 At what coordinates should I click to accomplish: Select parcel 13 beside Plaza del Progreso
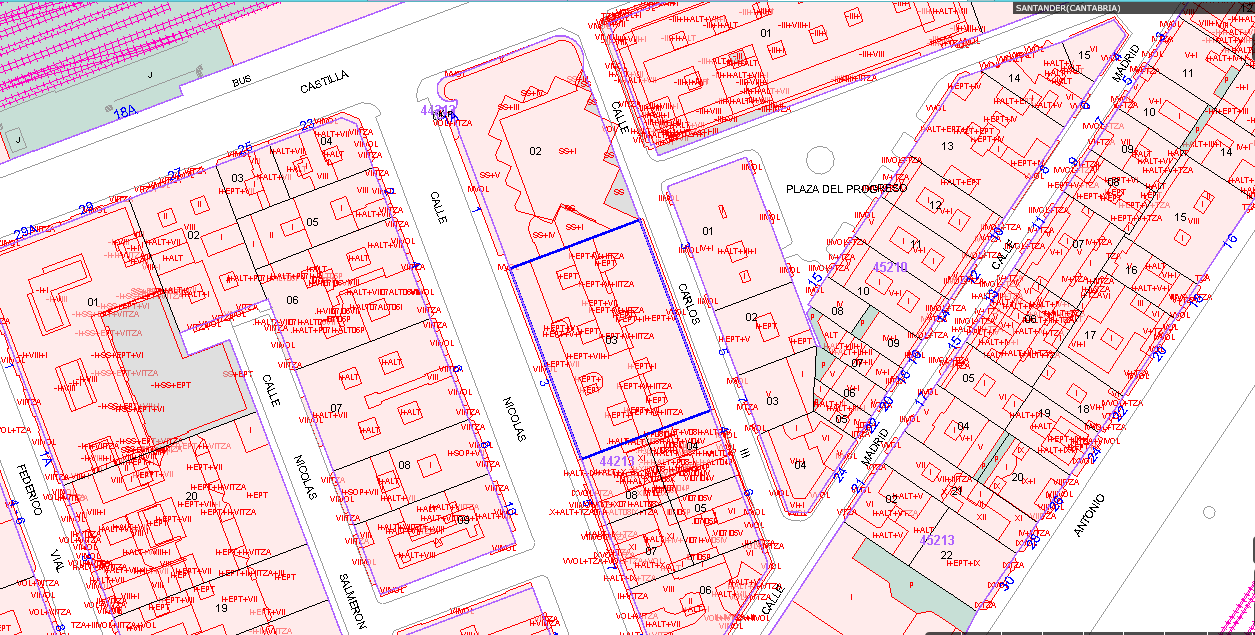(x=947, y=146)
